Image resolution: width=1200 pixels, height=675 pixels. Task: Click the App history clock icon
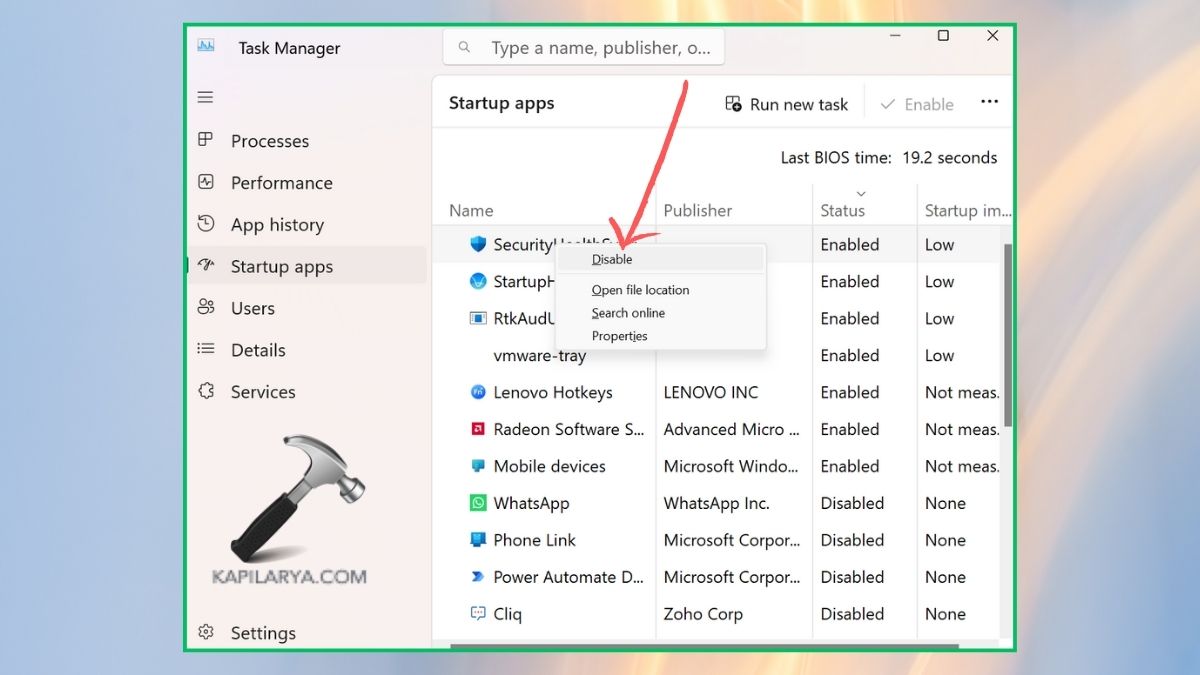tap(206, 223)
